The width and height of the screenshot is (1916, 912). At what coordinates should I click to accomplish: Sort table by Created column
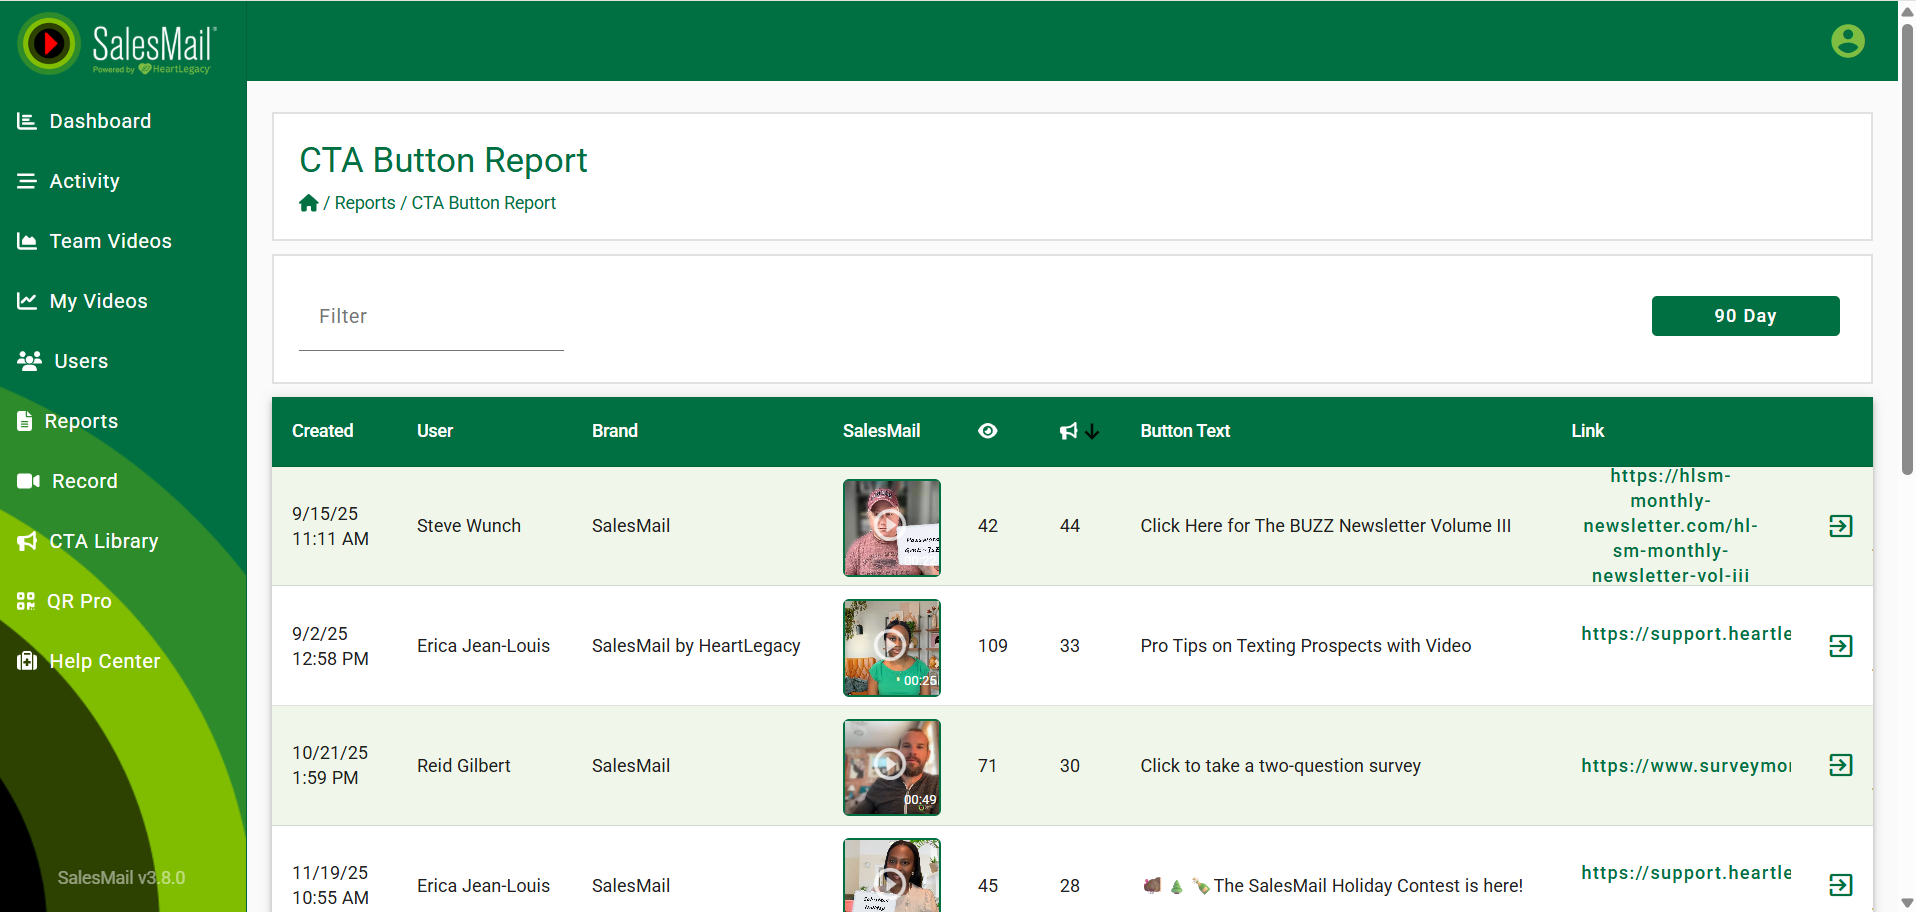(x=322, y=431)
